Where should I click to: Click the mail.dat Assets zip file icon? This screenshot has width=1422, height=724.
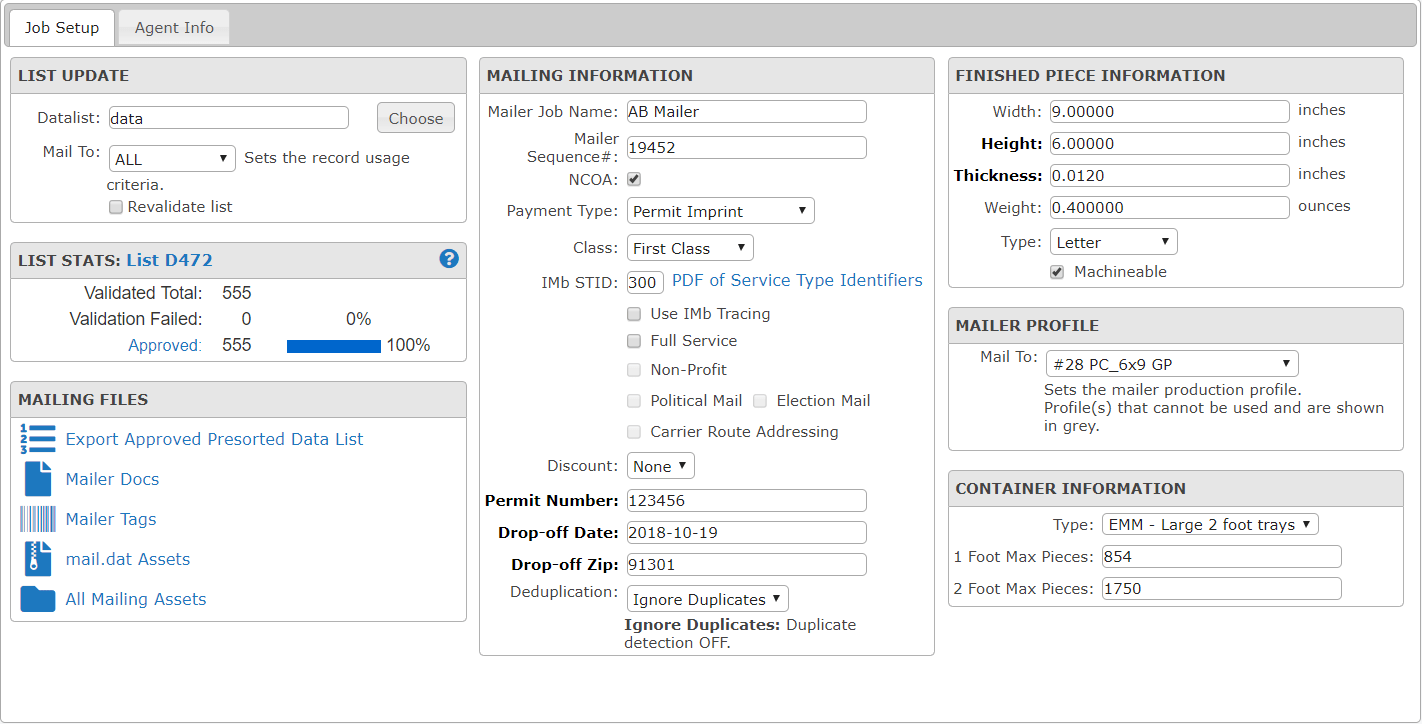click(38, 559)
